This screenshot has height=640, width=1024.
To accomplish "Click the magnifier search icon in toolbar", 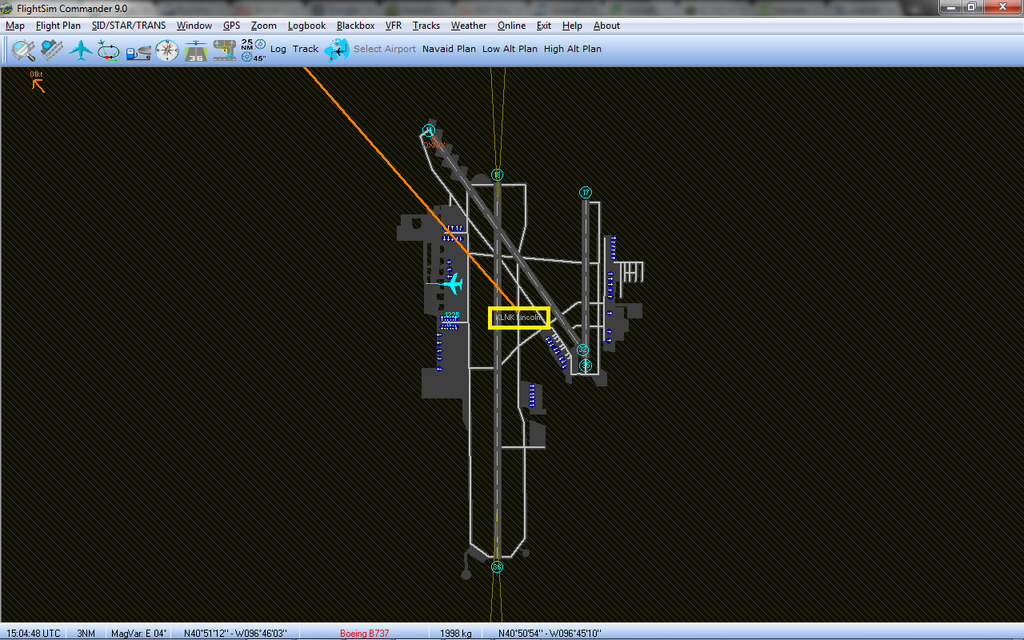I will click(23, 49).
